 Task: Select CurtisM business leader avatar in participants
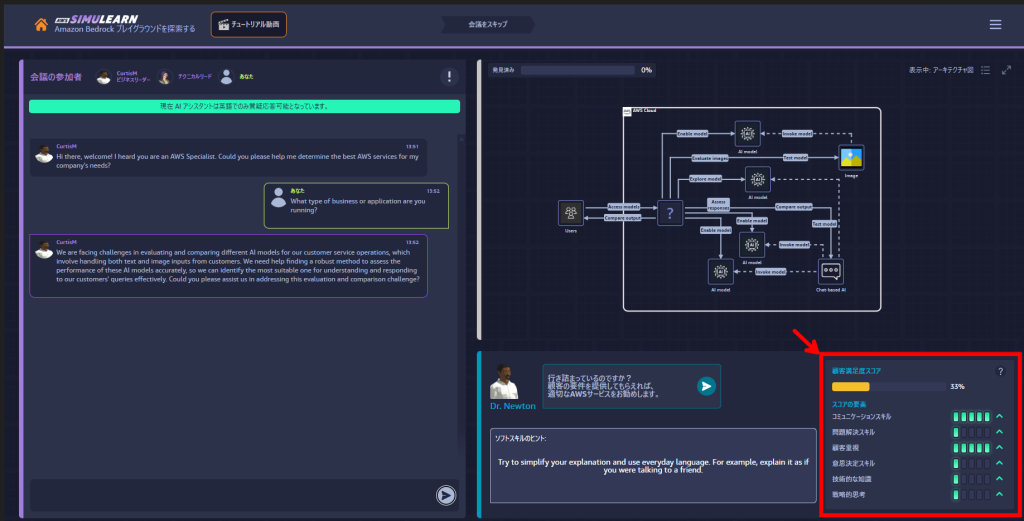(104, 77)
